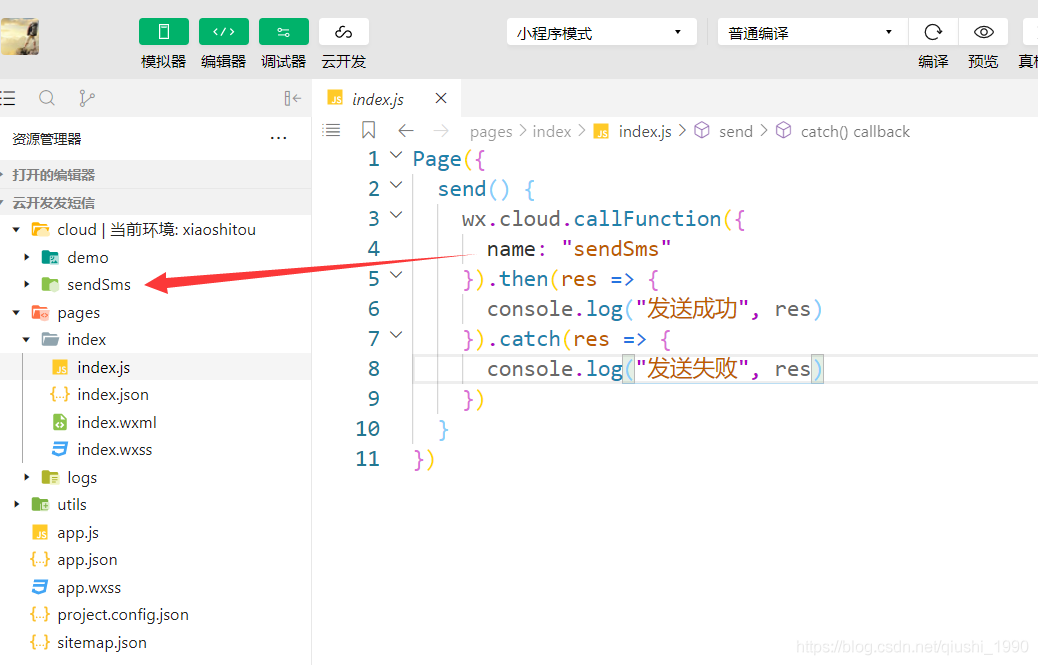
Task: Open the source control branch icon
Action: [x=87, y=98]
